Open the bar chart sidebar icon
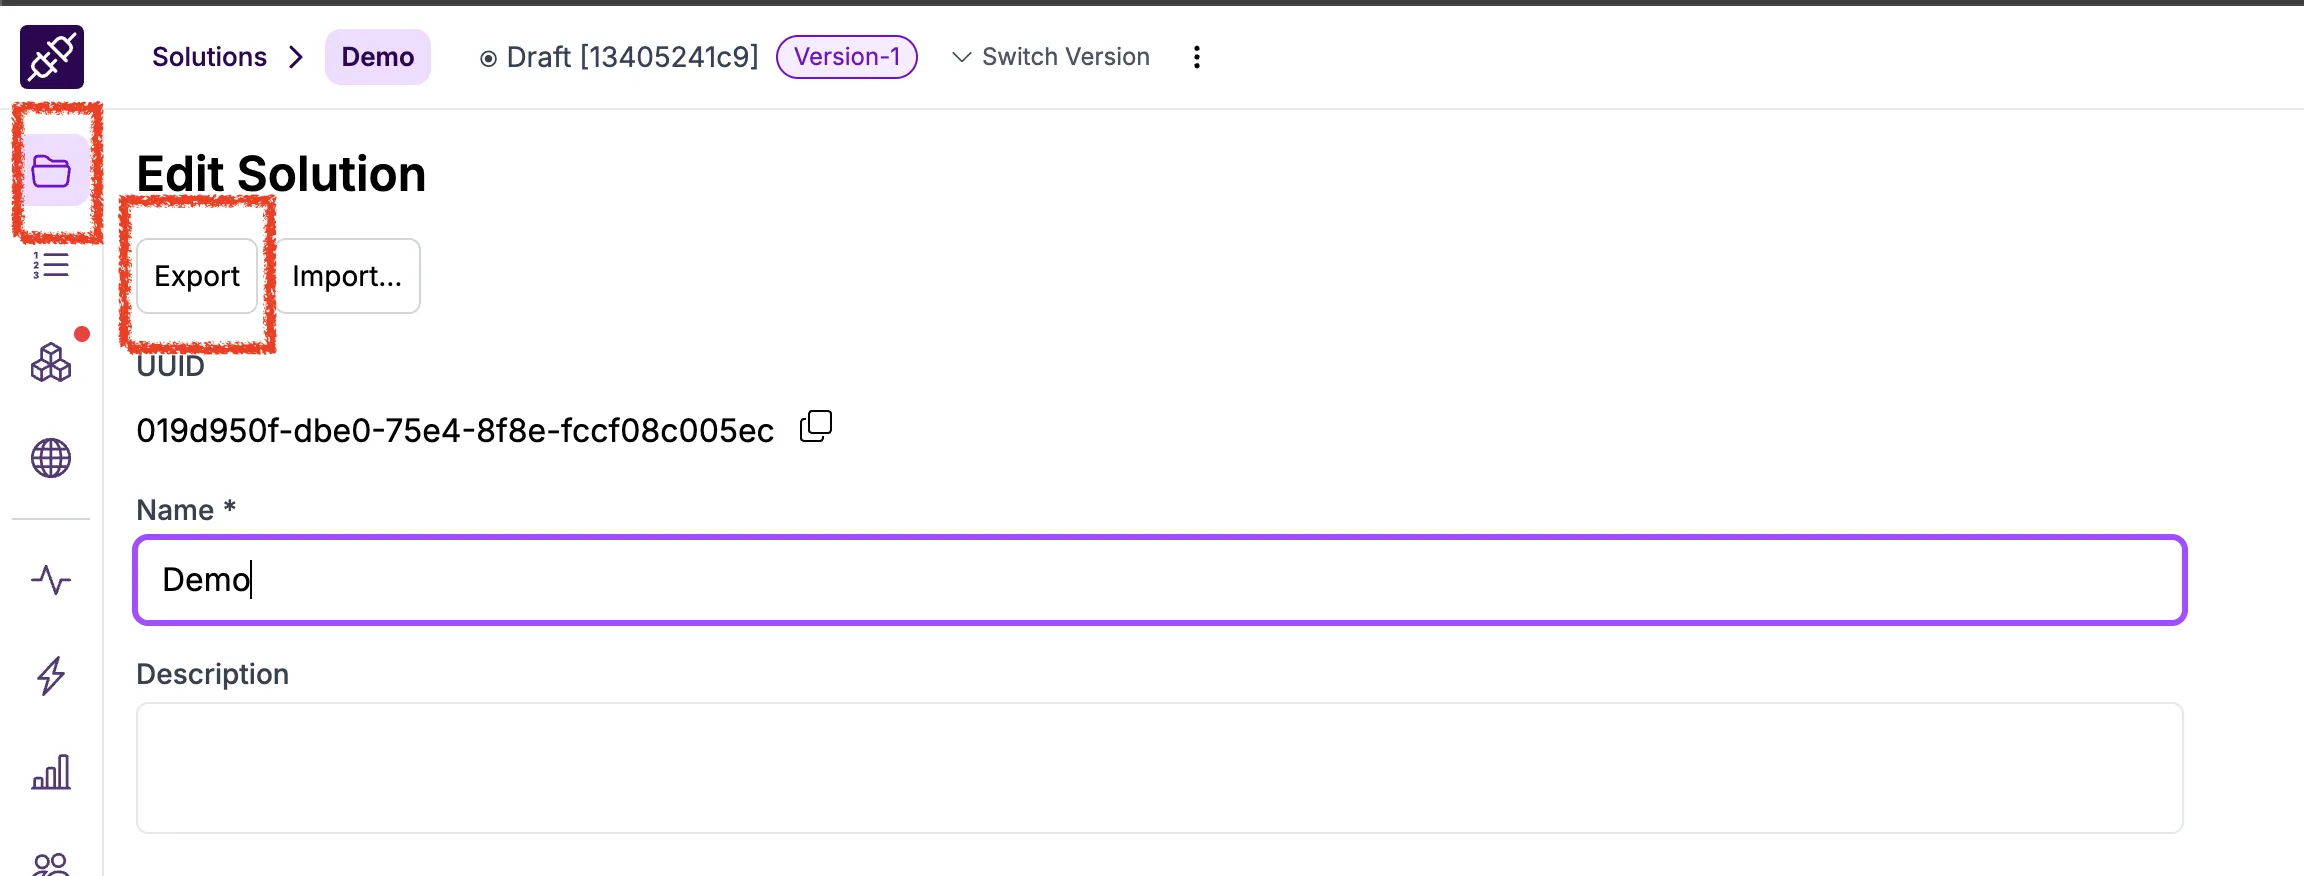The image size is (2304, 876). [x=51, y=772]
